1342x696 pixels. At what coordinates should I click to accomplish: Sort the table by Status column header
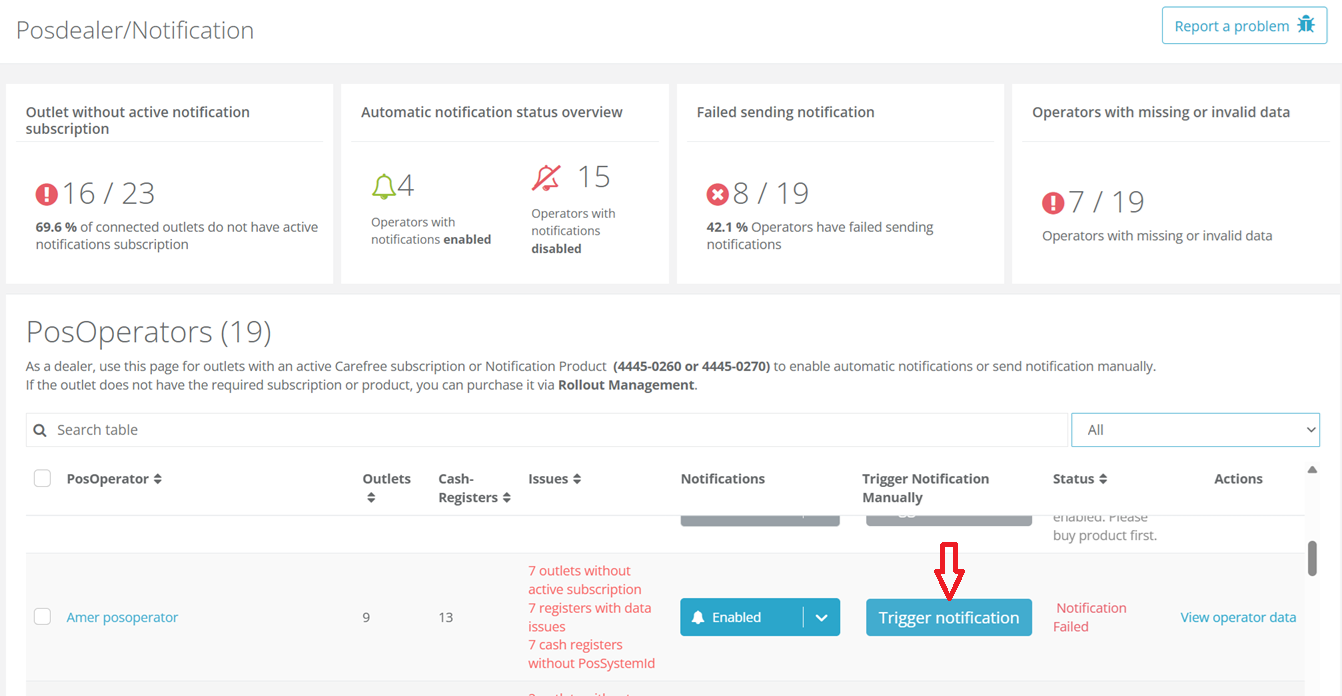click(x=1103, y=479)
